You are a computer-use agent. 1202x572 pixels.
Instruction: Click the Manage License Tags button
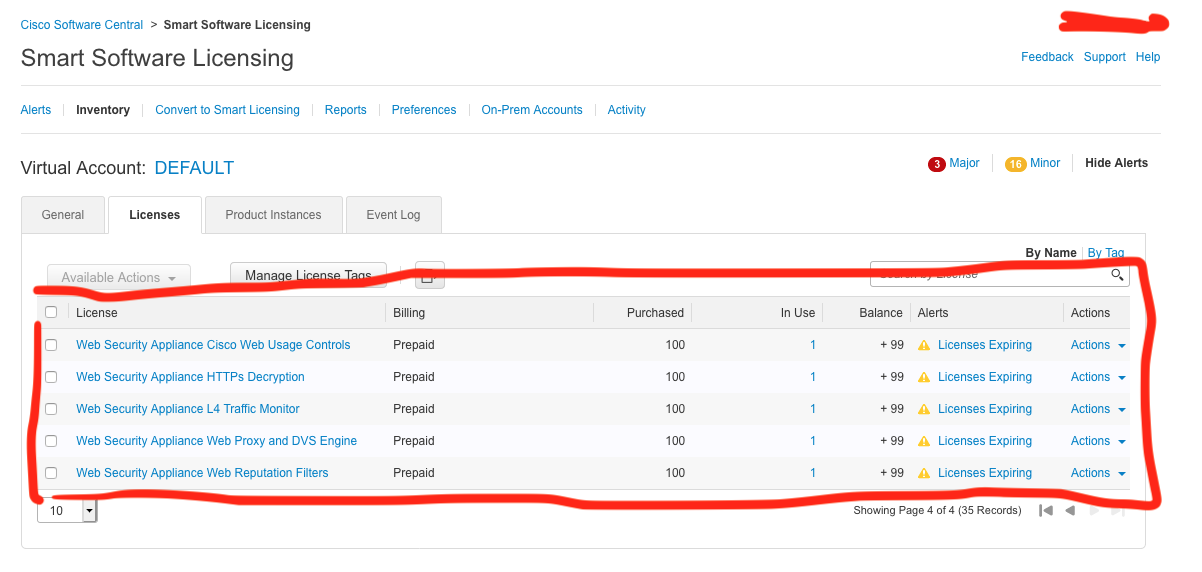tap(308, 276)
